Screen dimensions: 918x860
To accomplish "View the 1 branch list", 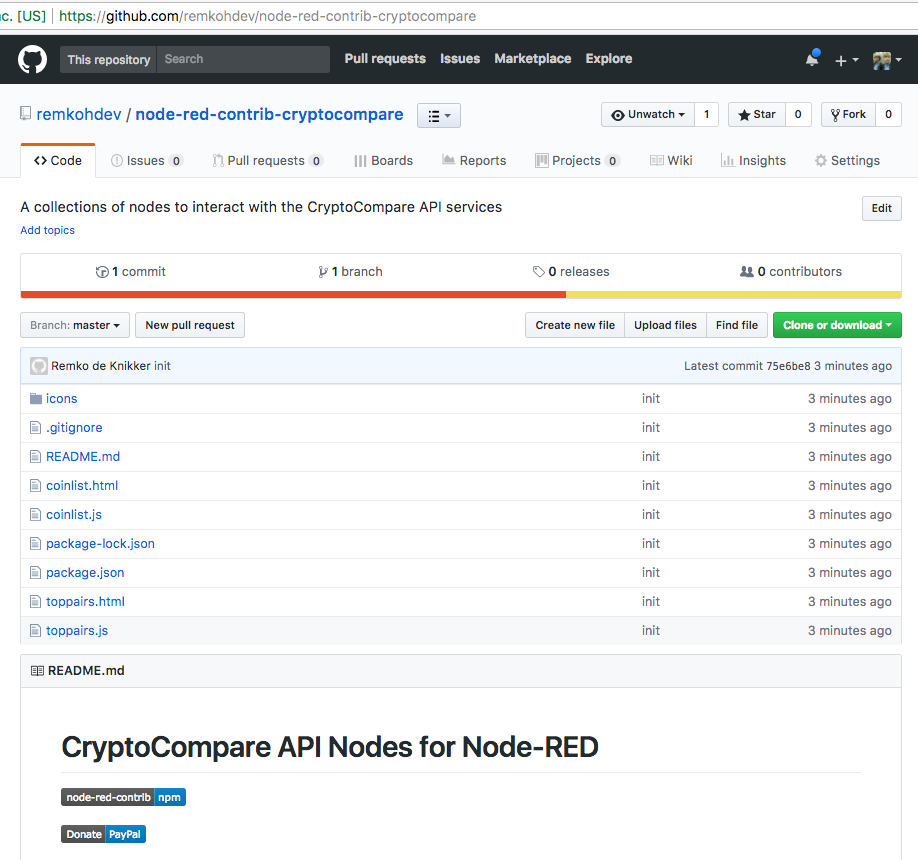I will [x=350, y=272].
